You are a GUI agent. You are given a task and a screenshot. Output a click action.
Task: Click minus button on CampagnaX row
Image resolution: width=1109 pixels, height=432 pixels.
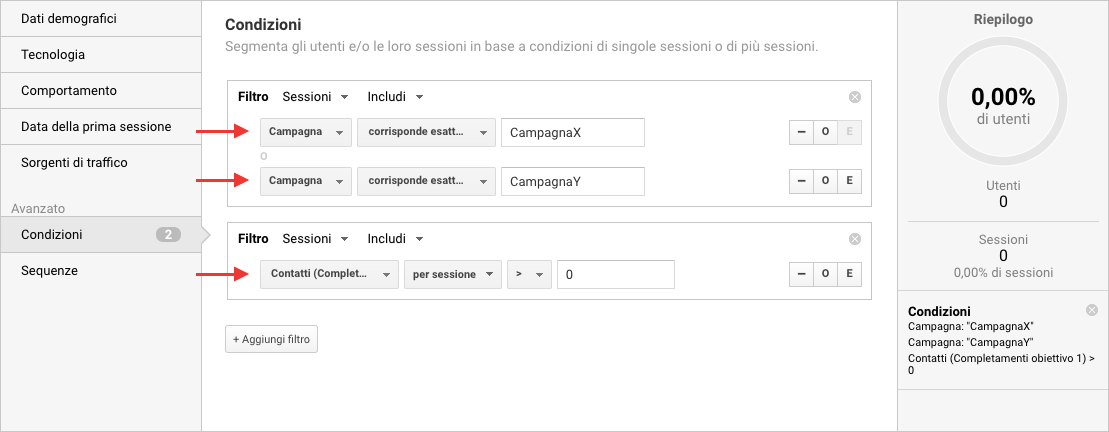click(x=801, y=133)
